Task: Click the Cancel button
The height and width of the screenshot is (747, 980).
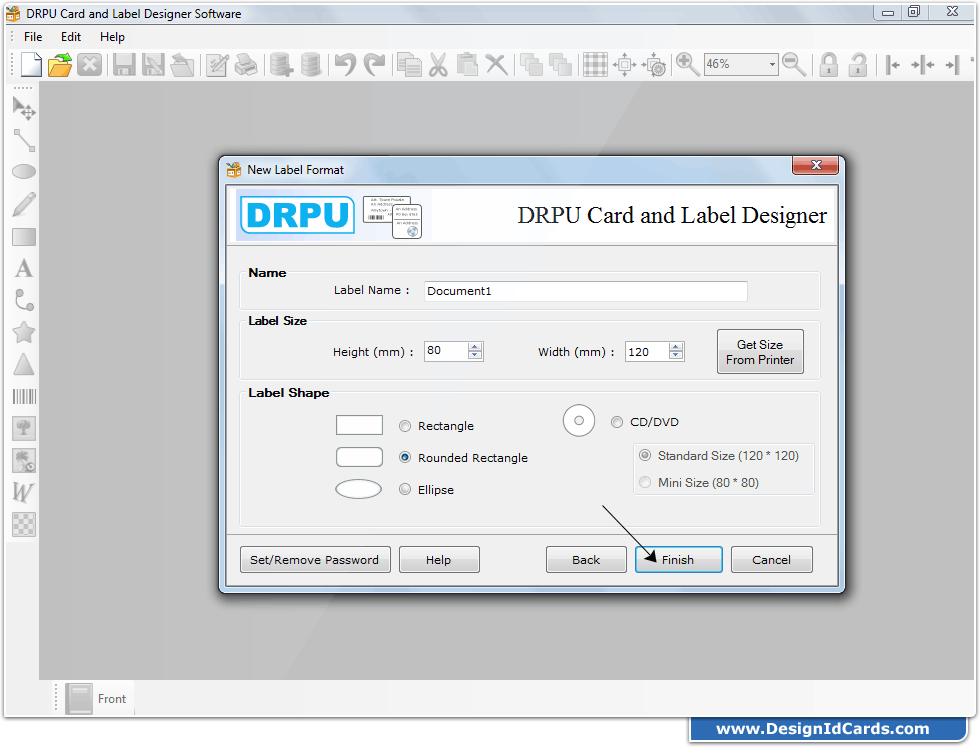Action: click(x=772, y=559)
